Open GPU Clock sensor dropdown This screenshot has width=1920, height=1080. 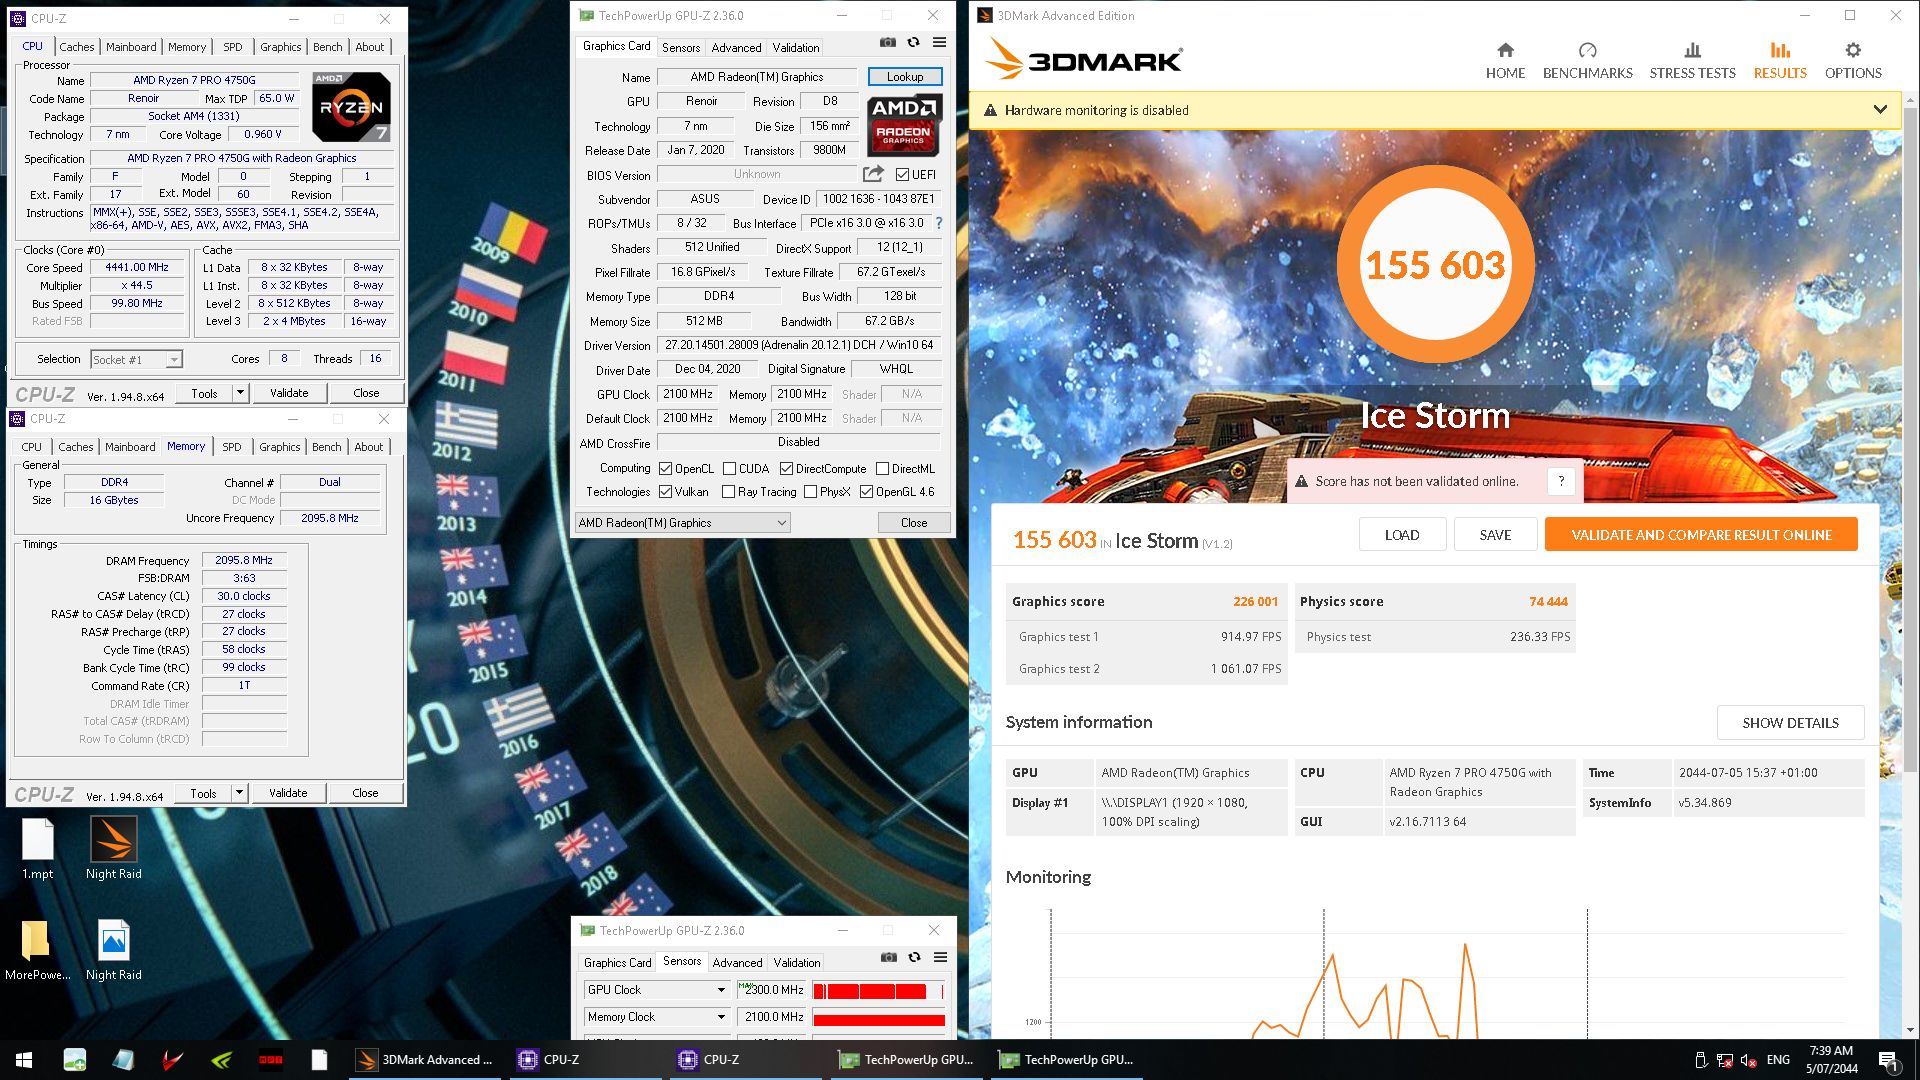pos(656,990)
